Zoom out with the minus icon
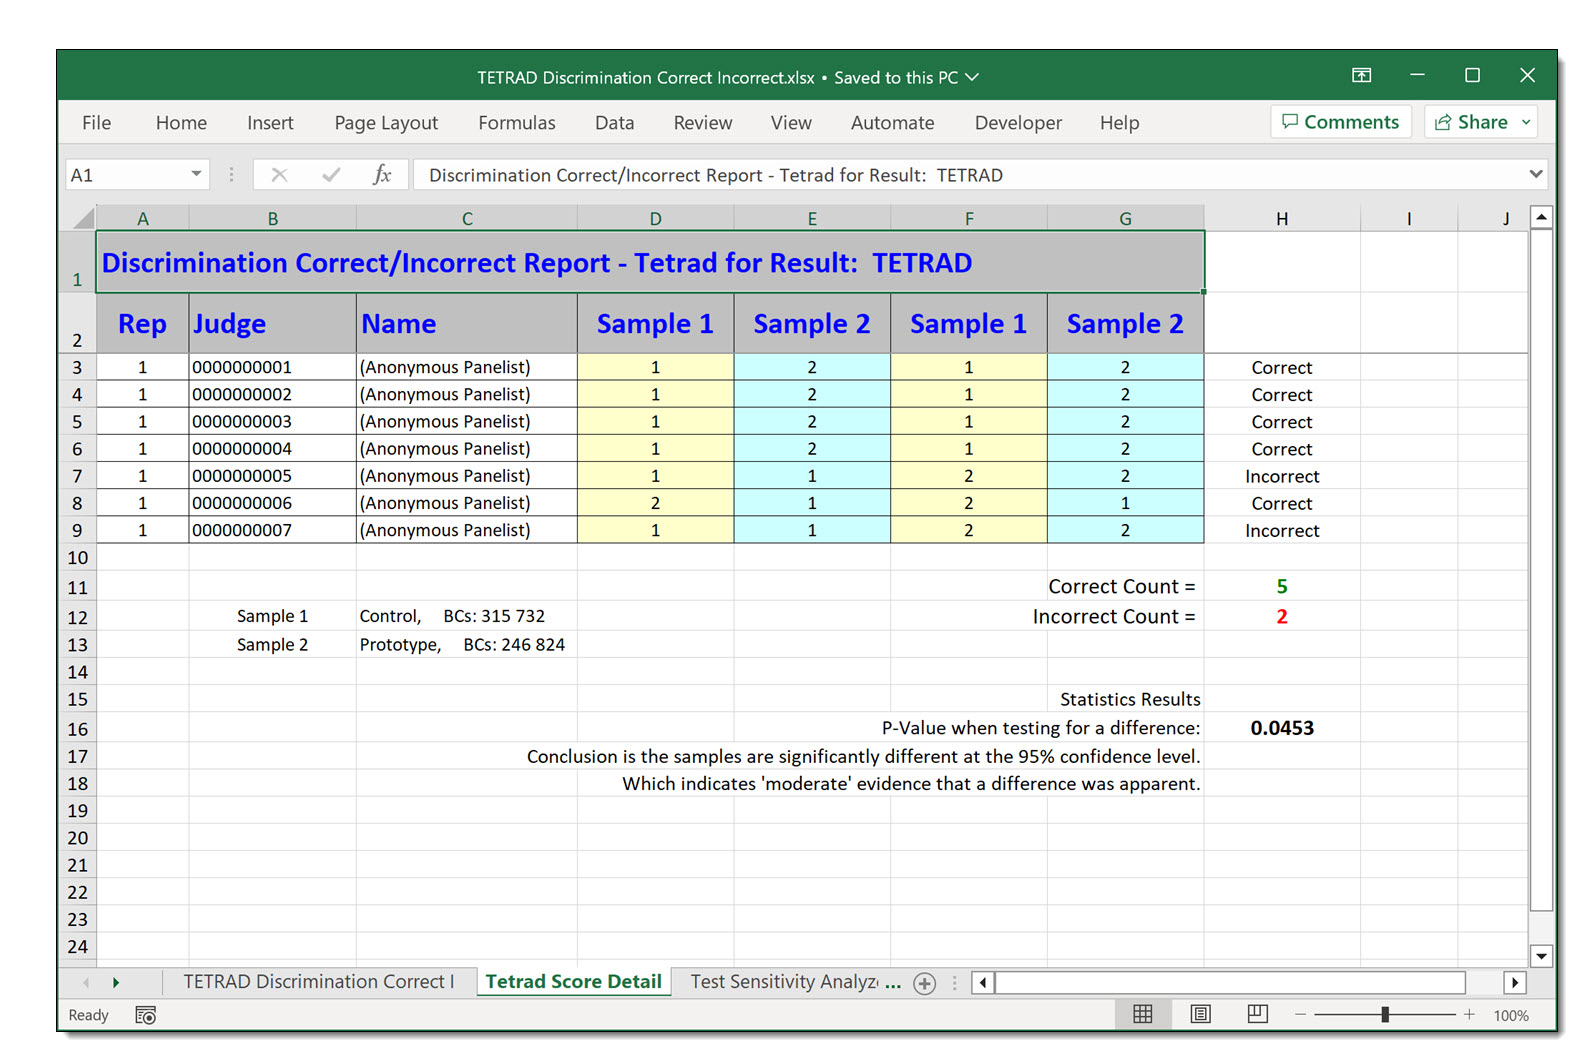1573x1047 pixels. [1300, 1014]
